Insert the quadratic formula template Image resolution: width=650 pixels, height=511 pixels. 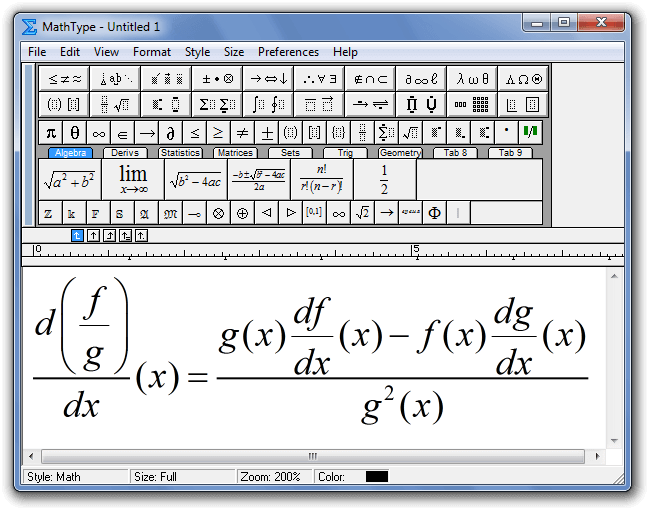(260, 180)
